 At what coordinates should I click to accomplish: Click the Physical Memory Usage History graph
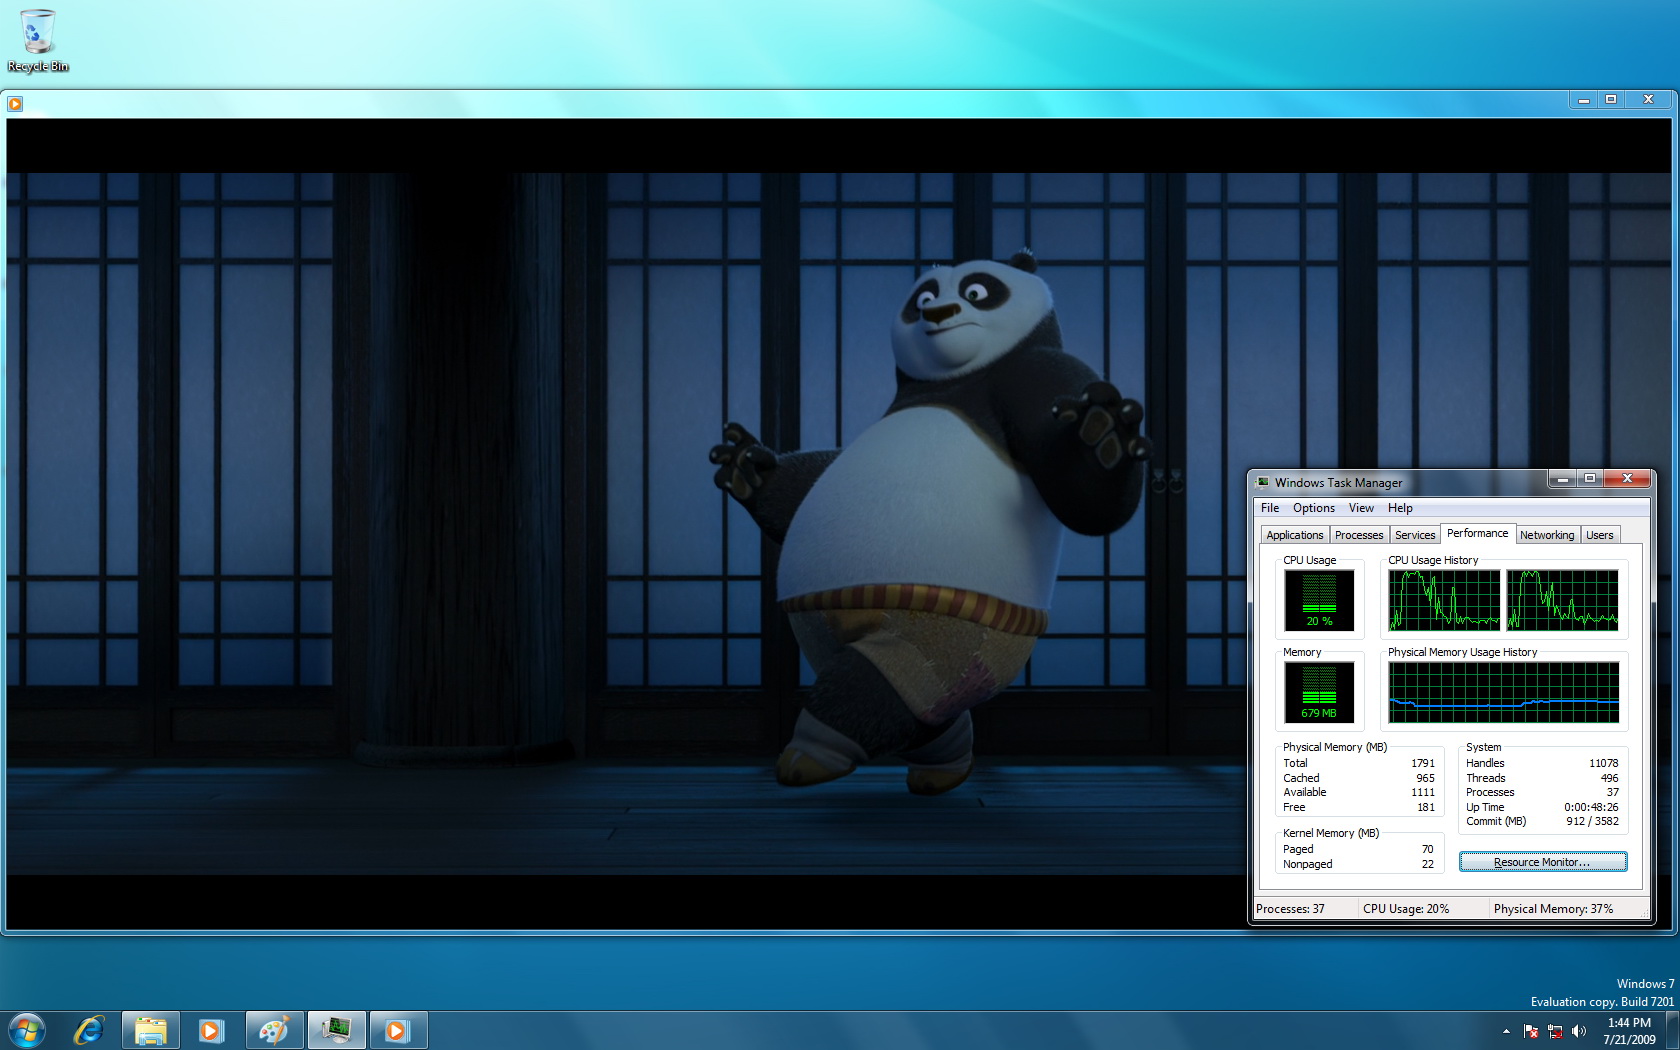(1504, 692)
